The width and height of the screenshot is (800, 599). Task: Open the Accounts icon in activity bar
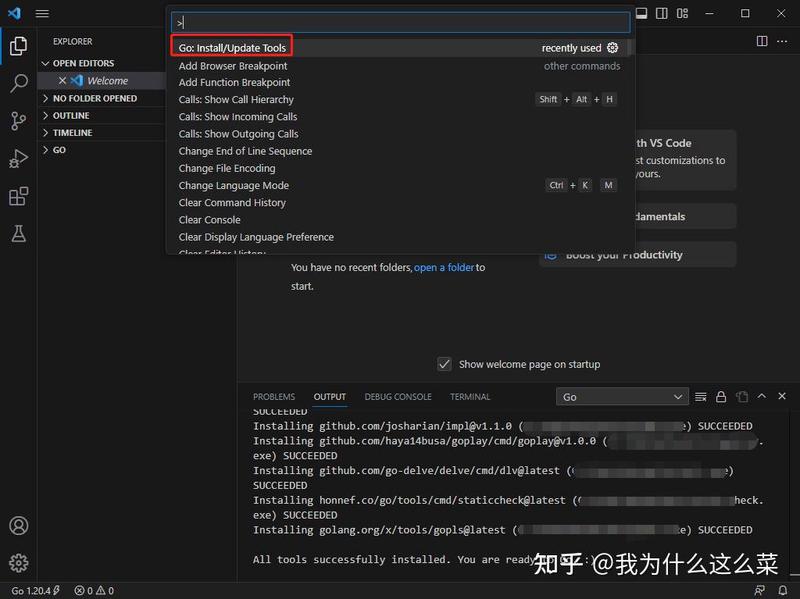click(x=18, y=526)
